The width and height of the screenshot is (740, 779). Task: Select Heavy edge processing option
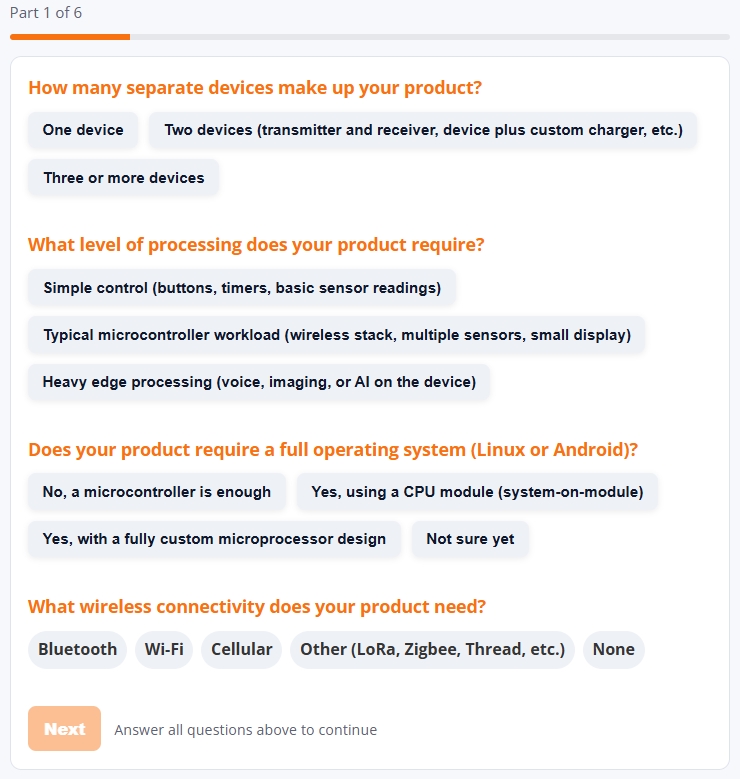click(x=259, y=382)
